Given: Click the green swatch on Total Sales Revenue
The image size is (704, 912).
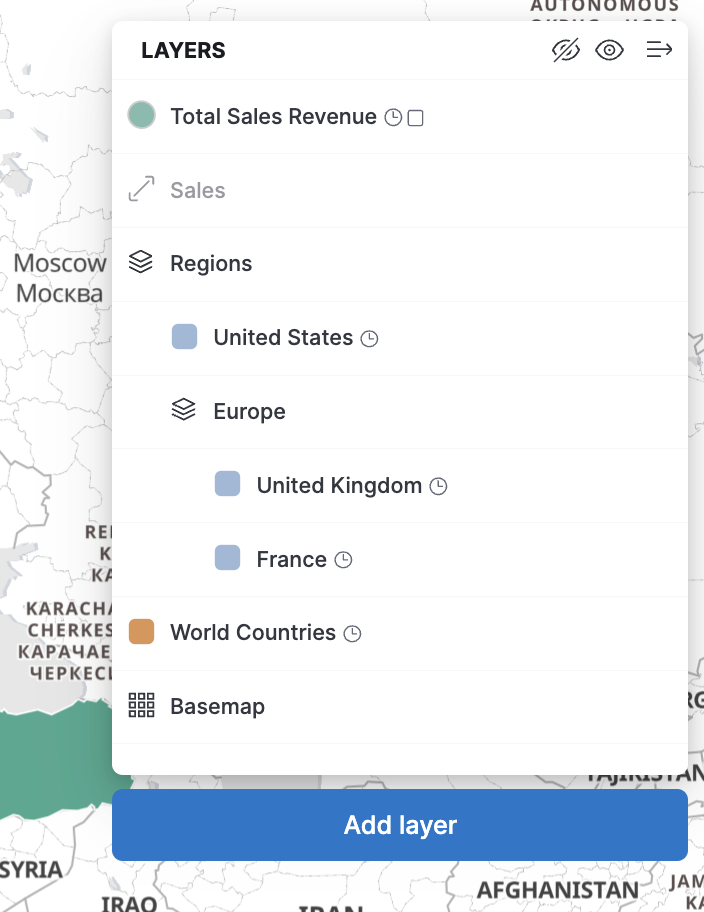Looking at the screenshot, I should (x=142, y=116).
